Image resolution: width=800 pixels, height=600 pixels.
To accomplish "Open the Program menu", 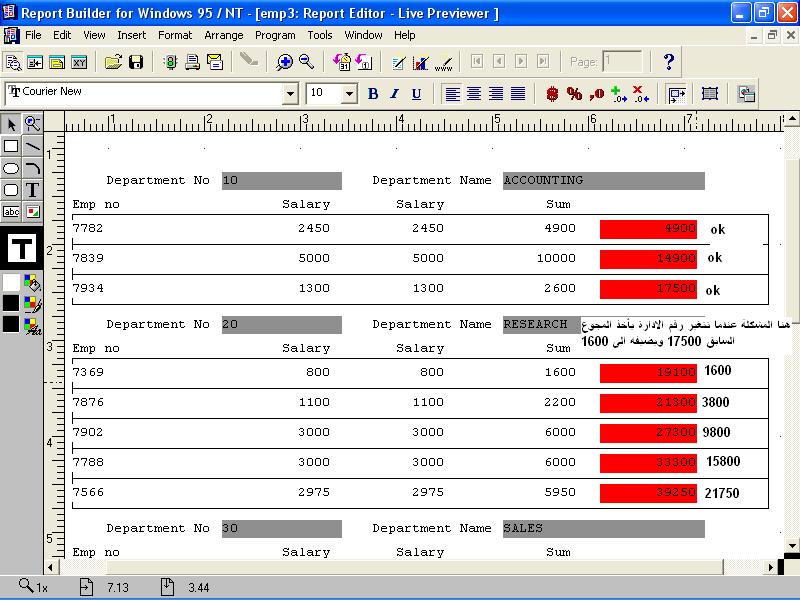I will pos(275,35).
